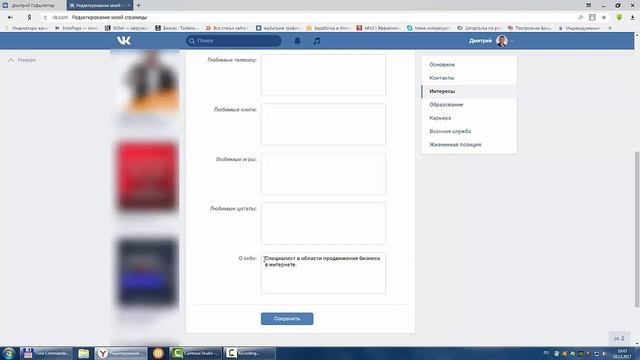Screen dimensions: 640x360
Task: Open the taskbar clock
Action: pos(622,353)
